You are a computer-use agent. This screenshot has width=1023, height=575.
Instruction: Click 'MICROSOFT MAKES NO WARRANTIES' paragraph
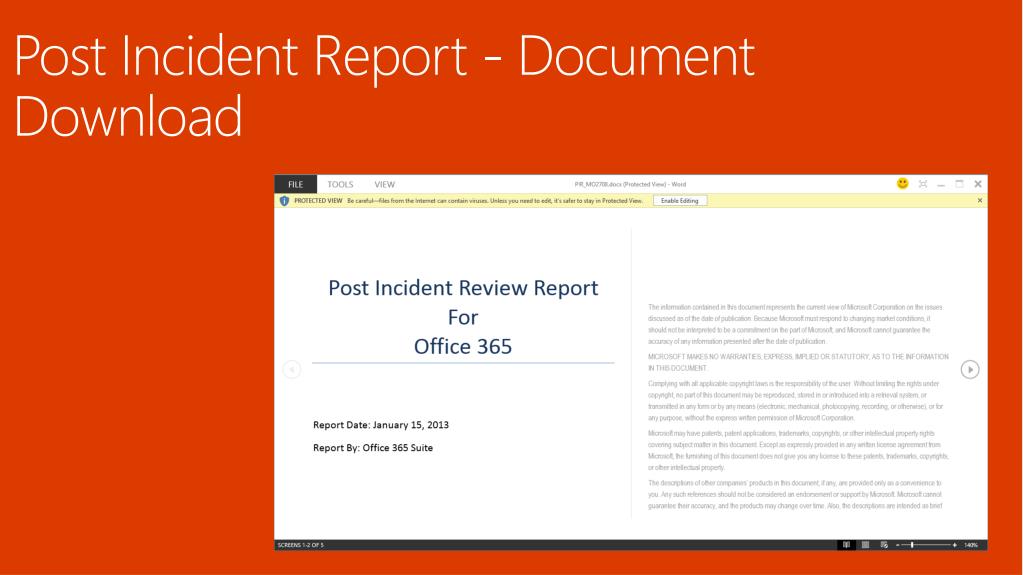[x=799, y=362]
